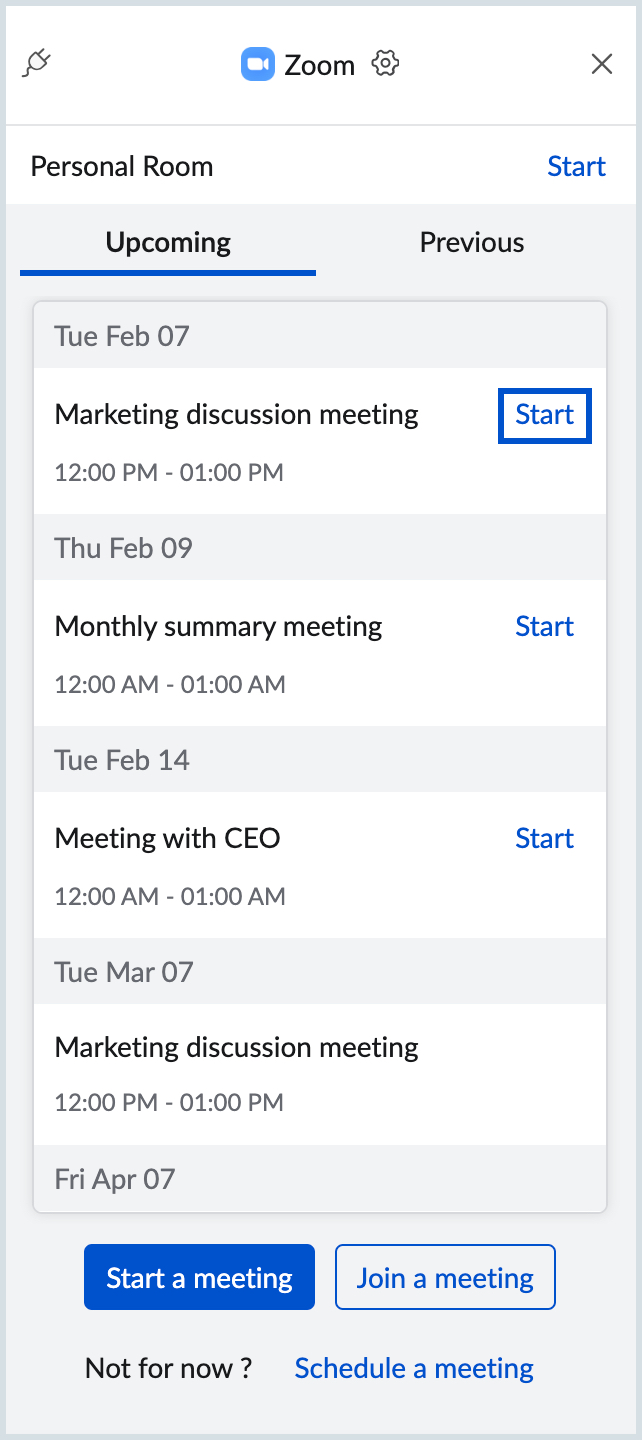The image size is (642, 1440).
Task: Start the Meeting with CEO
Action: (x=544, y=838)
